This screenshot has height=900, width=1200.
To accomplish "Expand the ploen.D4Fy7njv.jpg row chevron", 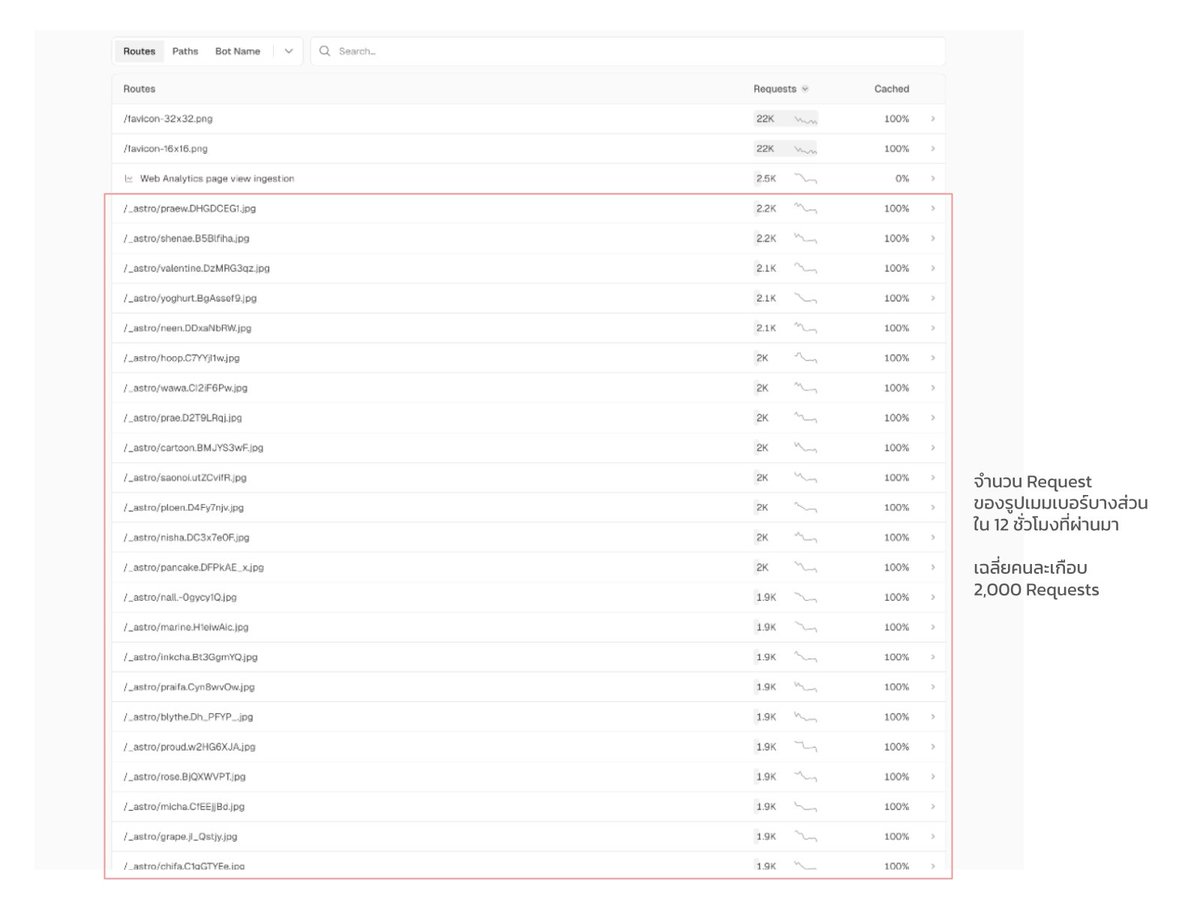I will (x=933, y=508).
